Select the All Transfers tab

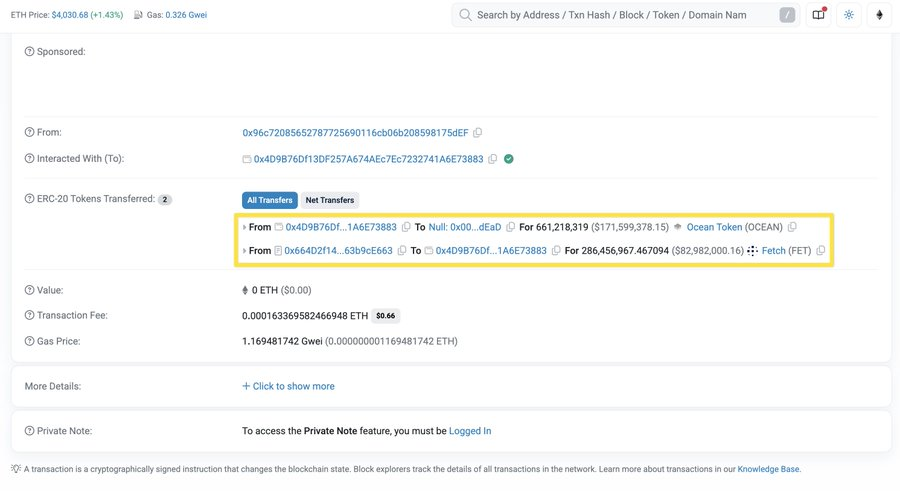[x=270, y=200]
